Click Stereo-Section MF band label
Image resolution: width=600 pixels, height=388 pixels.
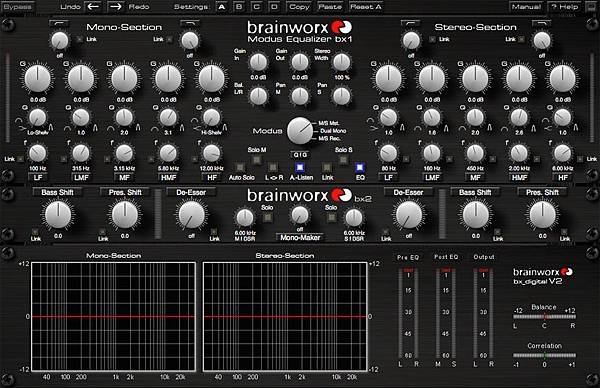click(475, 178)
